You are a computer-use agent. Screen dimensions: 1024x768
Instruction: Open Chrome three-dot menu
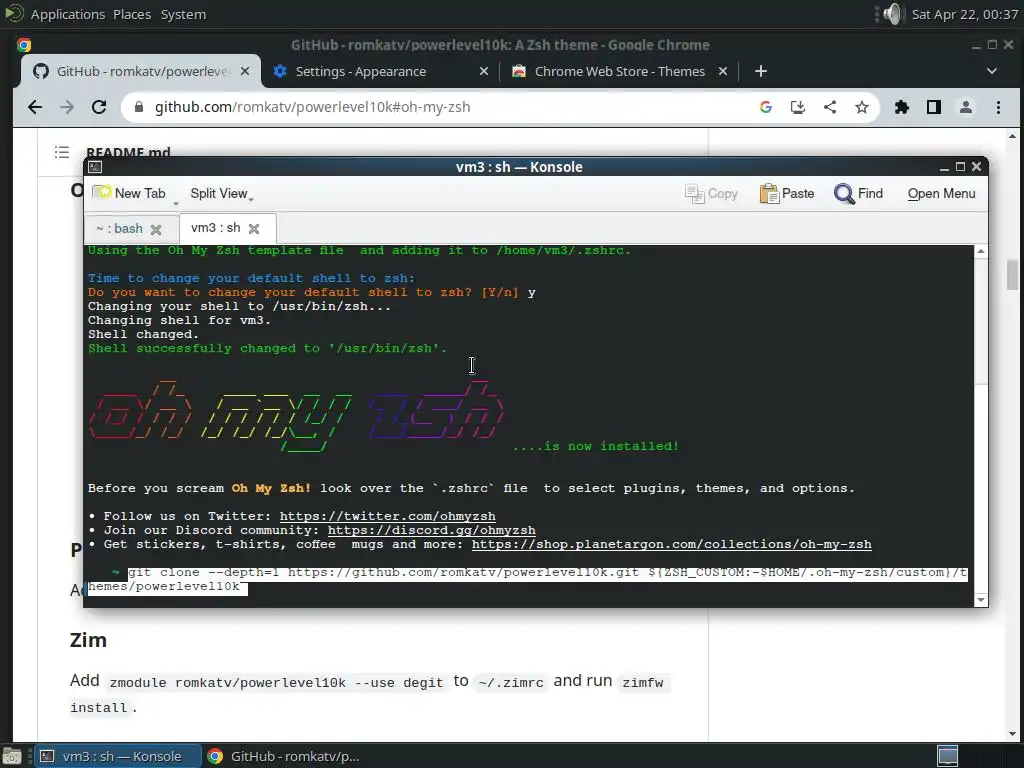point(998,107)
